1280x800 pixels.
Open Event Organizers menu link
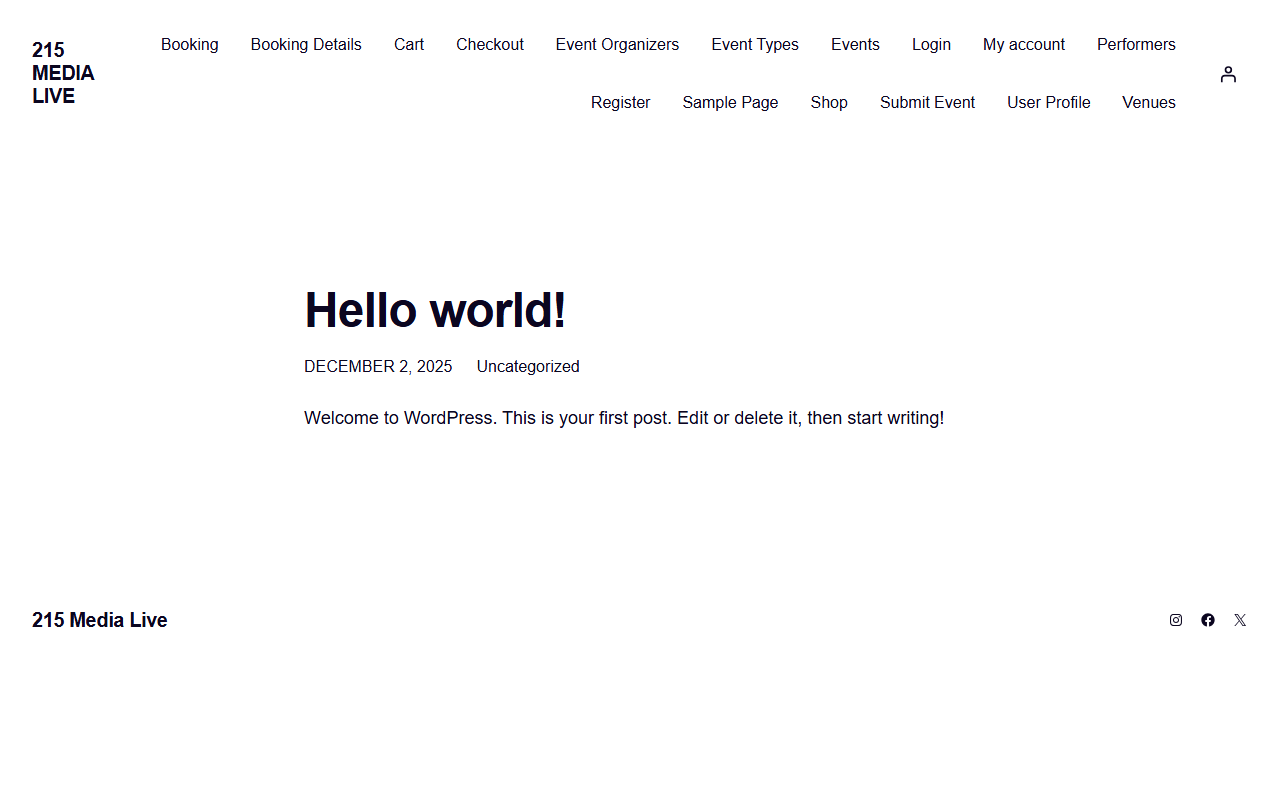click(x=617, y=44)
